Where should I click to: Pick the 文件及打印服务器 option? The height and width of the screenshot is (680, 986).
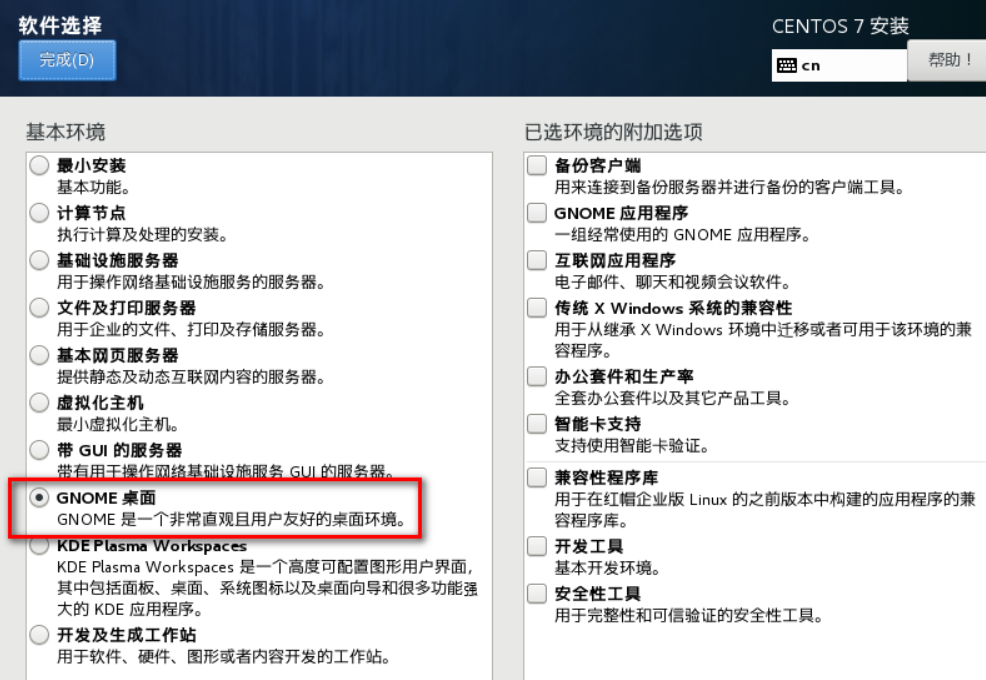39,308
